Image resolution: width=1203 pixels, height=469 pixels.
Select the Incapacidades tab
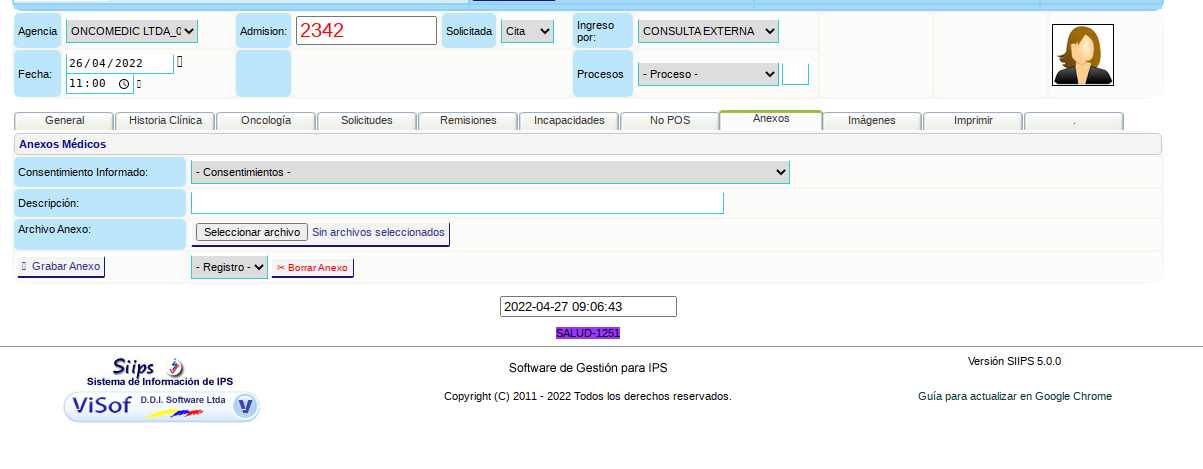coord(569,120)
